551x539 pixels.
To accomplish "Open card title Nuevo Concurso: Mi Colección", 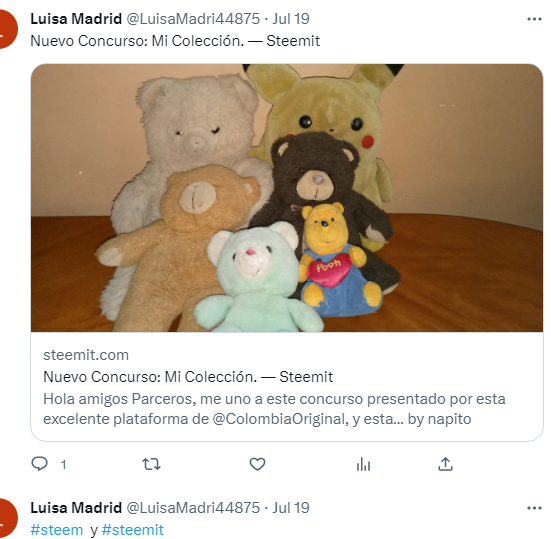I will tap(188, 377).
